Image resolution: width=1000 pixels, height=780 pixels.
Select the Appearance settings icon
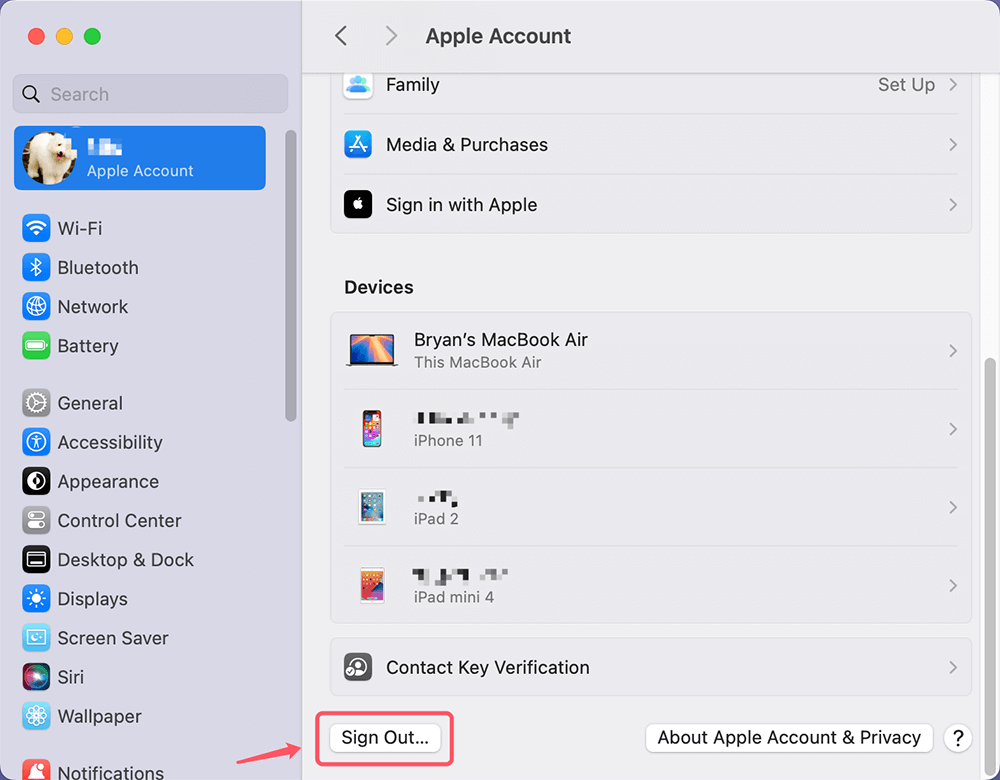click(36, 481)
